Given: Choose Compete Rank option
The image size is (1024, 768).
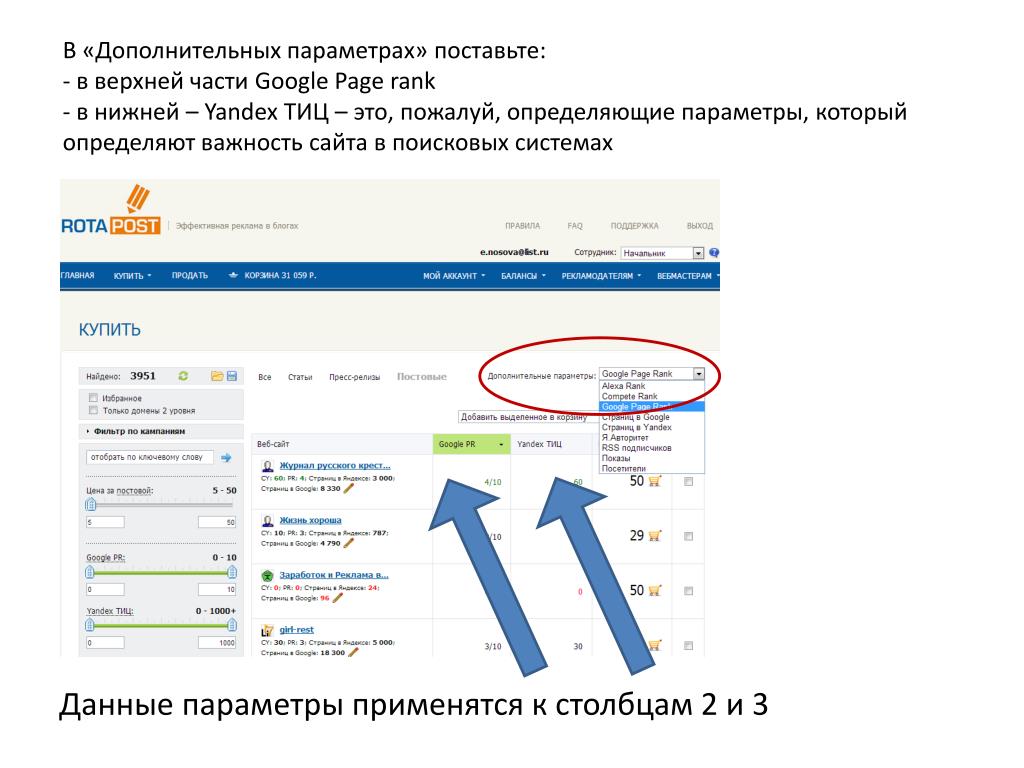Looking at the screenshot, I should [x=652, y=396].
